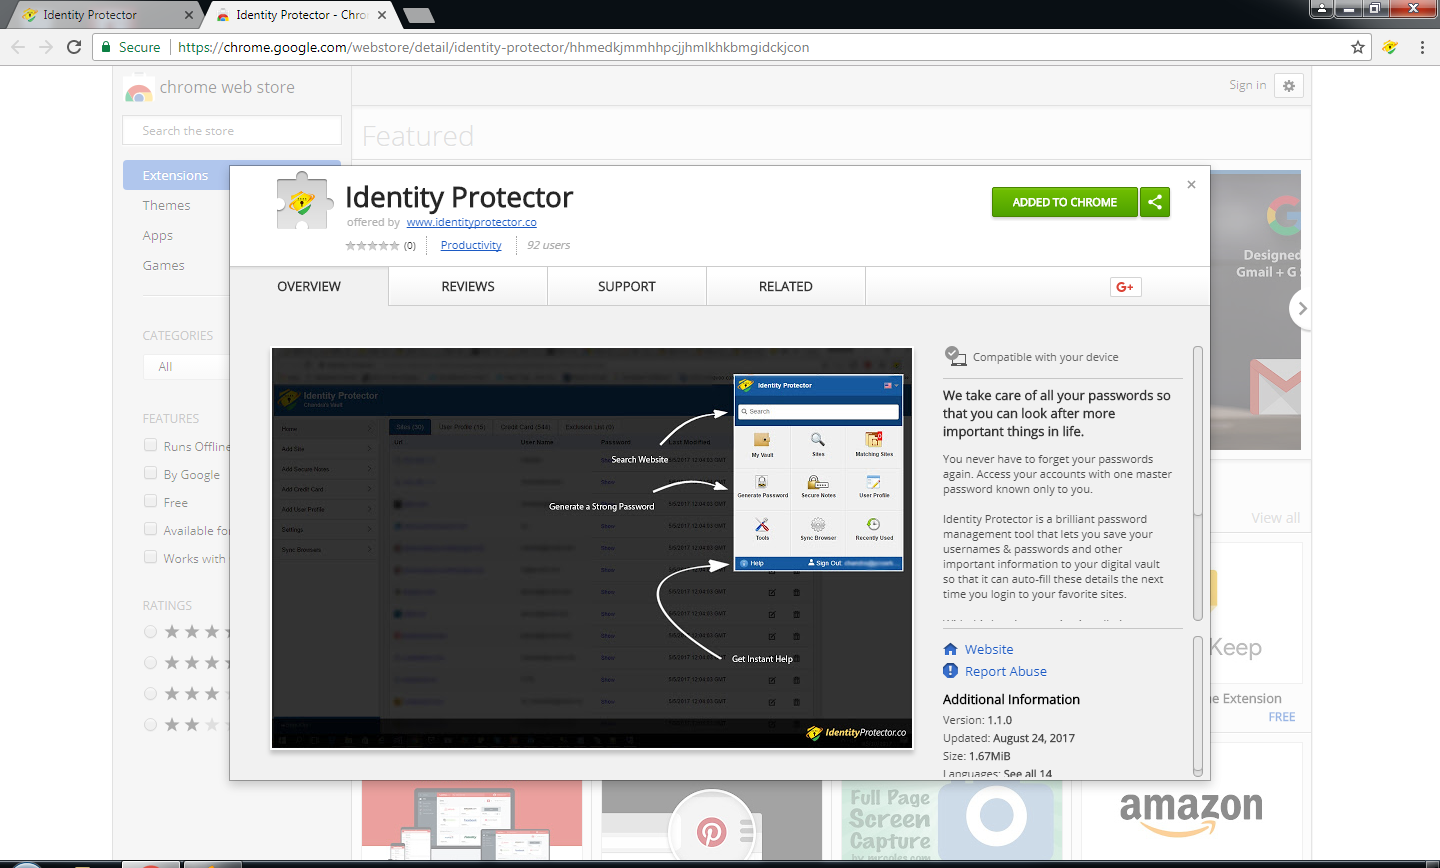The image size is (1440, 868).
Task: Open a new browser tab
Action: pos(418,15)
